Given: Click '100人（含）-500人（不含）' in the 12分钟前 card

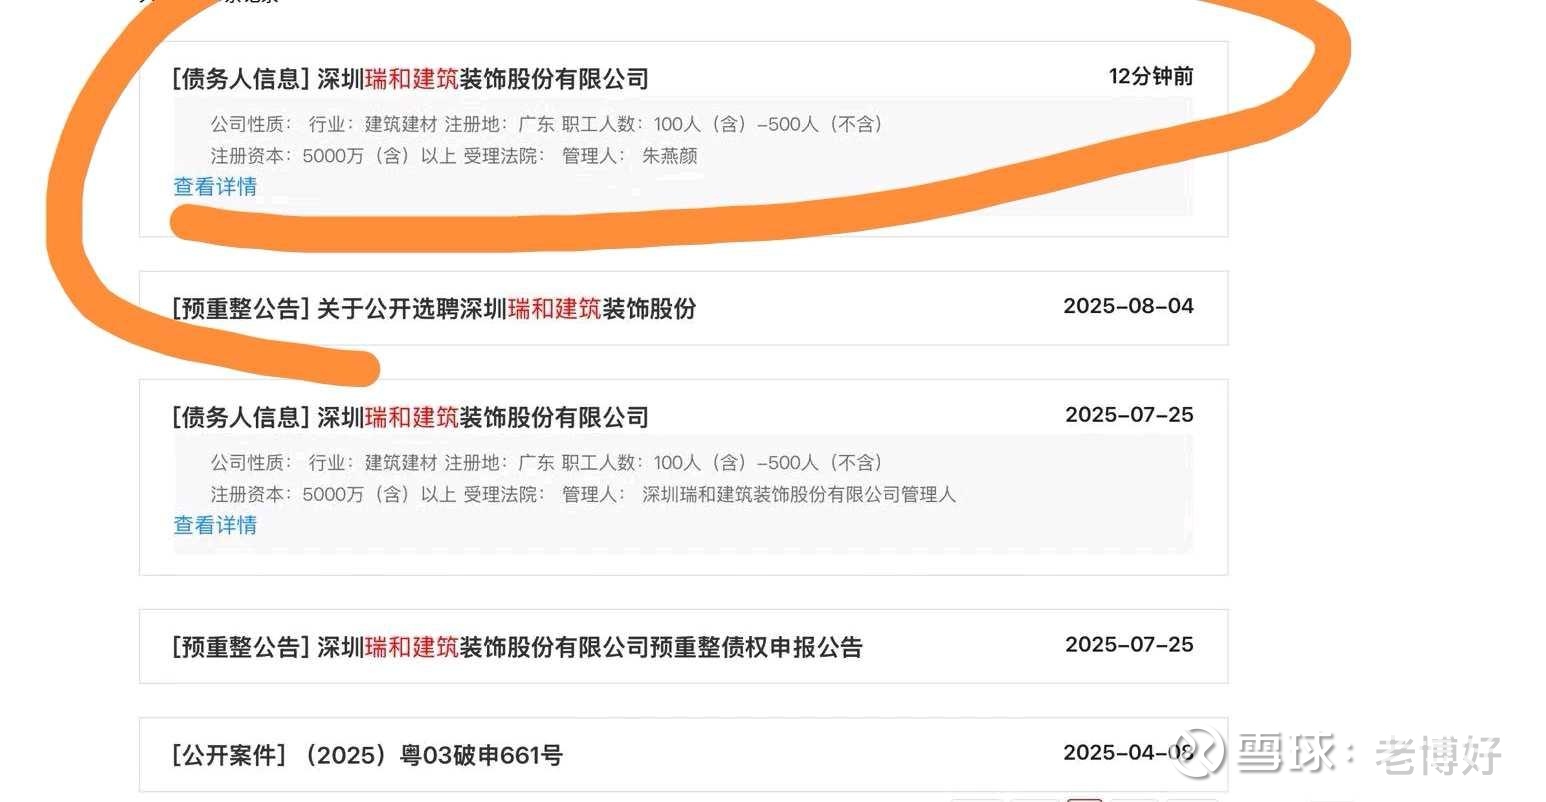Looking at the screenshot, I should 769,125.
